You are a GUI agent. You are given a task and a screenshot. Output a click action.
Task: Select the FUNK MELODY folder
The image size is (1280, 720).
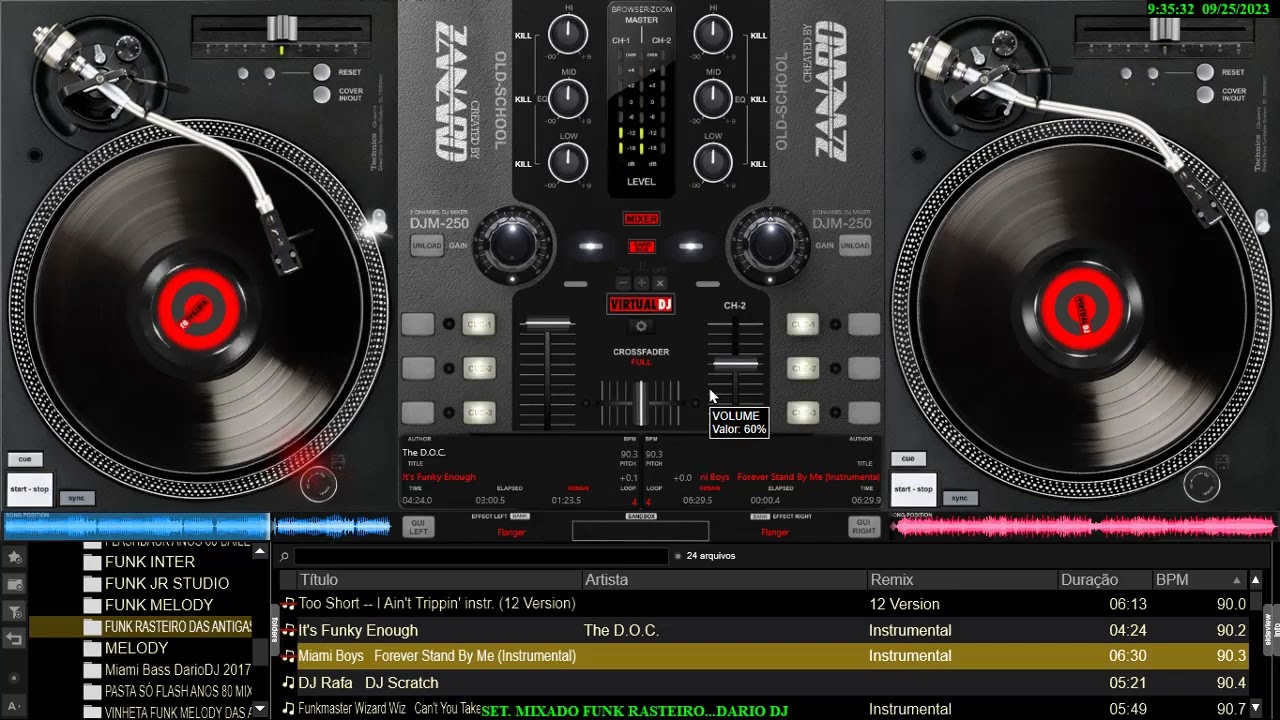click(159, 605)
